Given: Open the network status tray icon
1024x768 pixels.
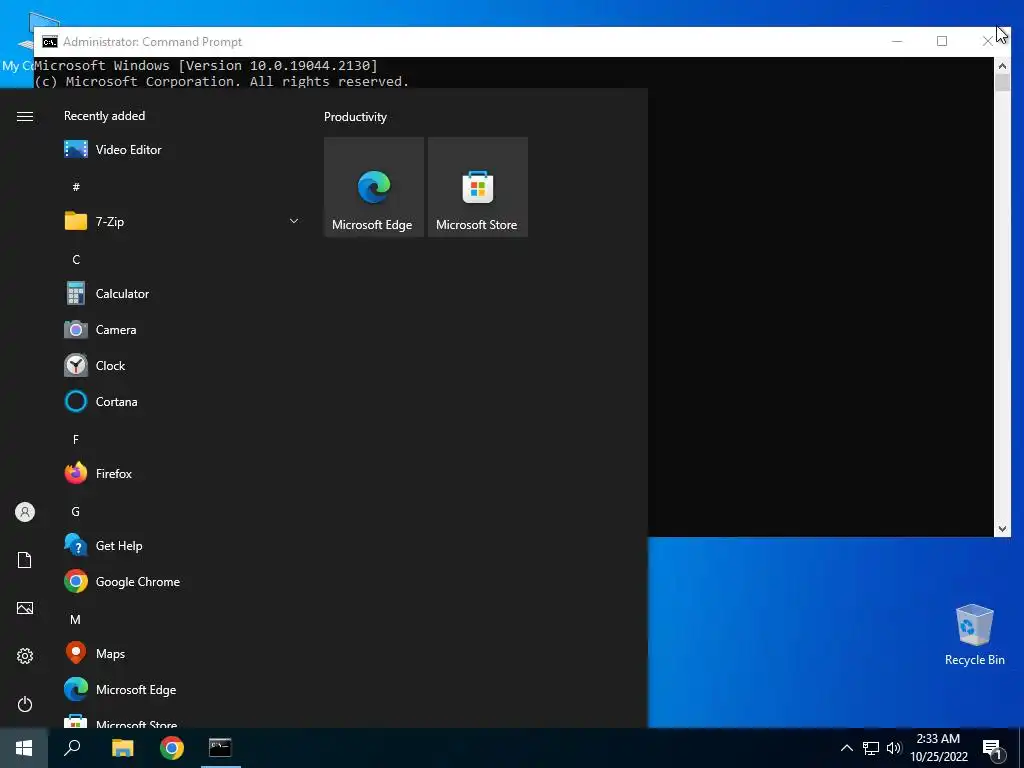Looking at the screenshot, I should click(871, 748).
